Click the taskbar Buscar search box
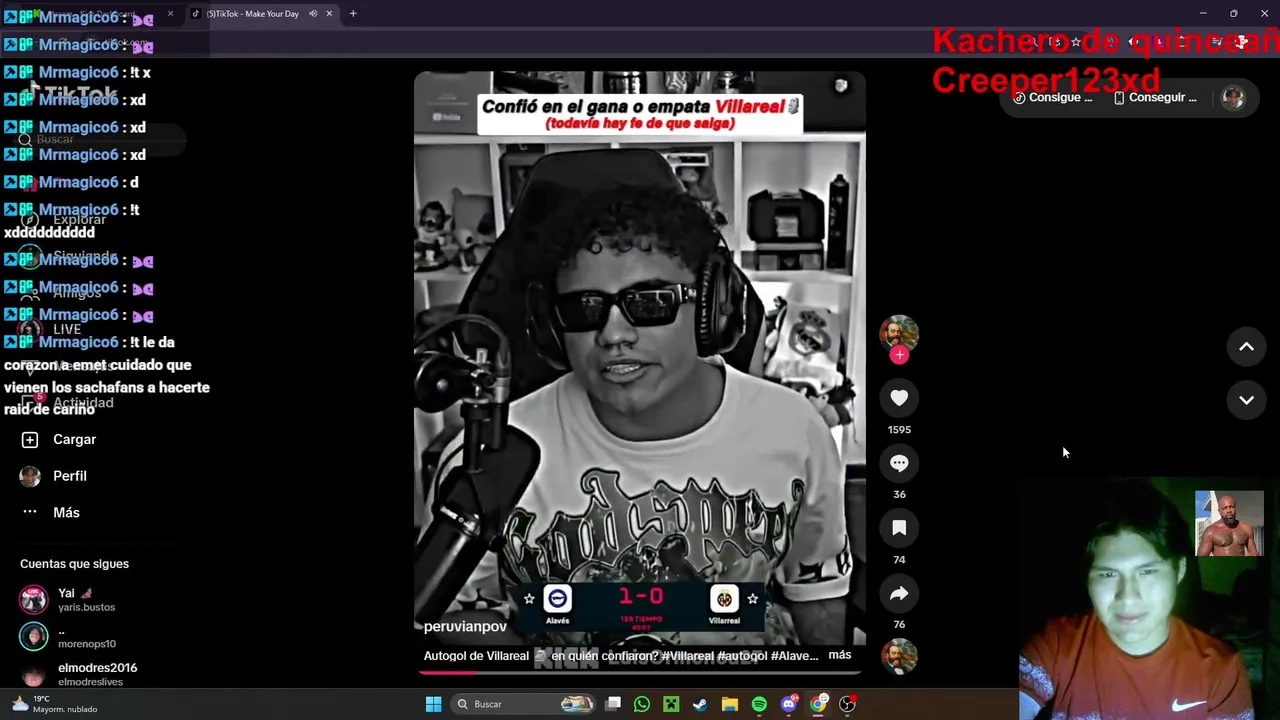The width and height of the screenshot is (1280, 720). pos(524,704)
